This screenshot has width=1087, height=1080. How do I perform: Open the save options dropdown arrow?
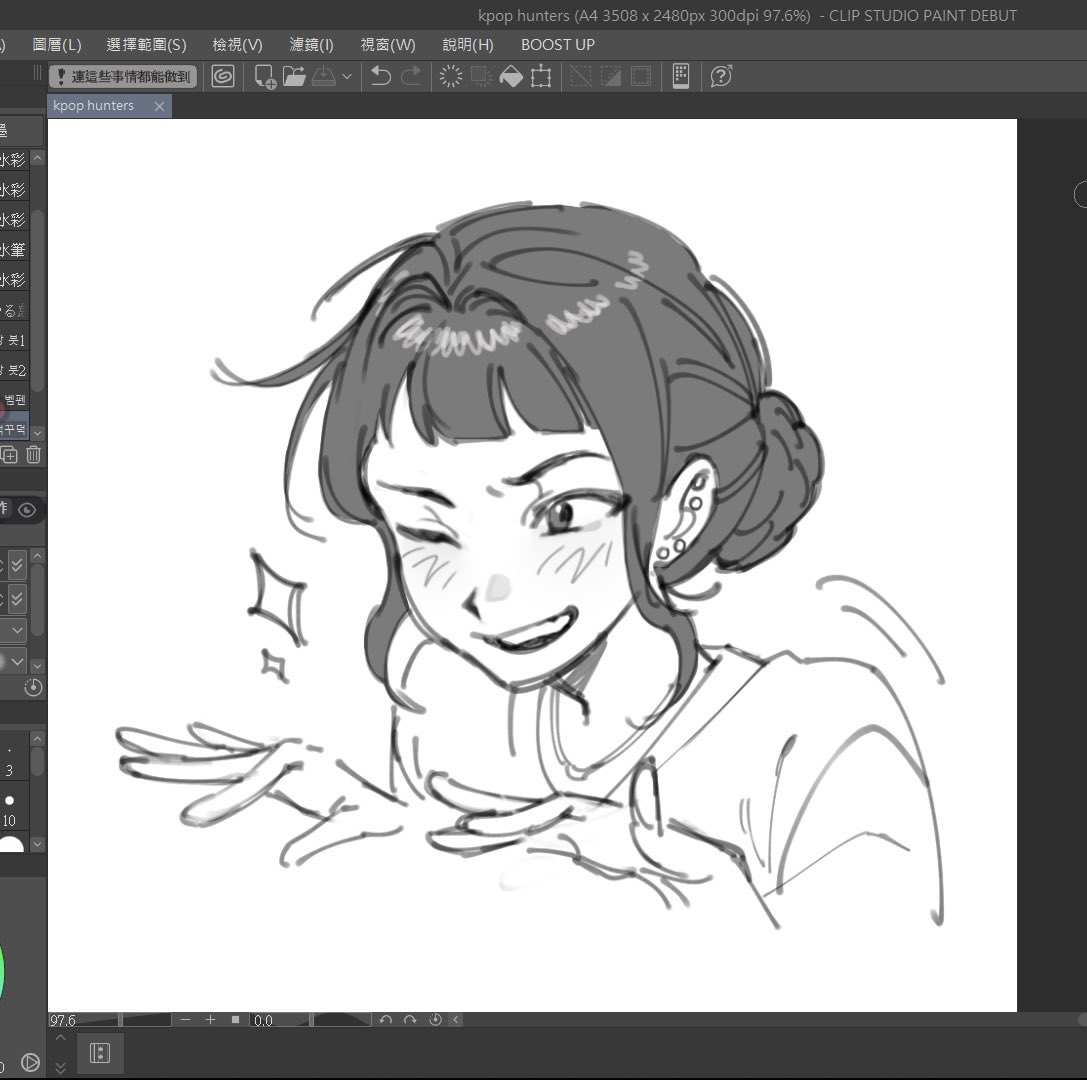[x=347, y=77]
